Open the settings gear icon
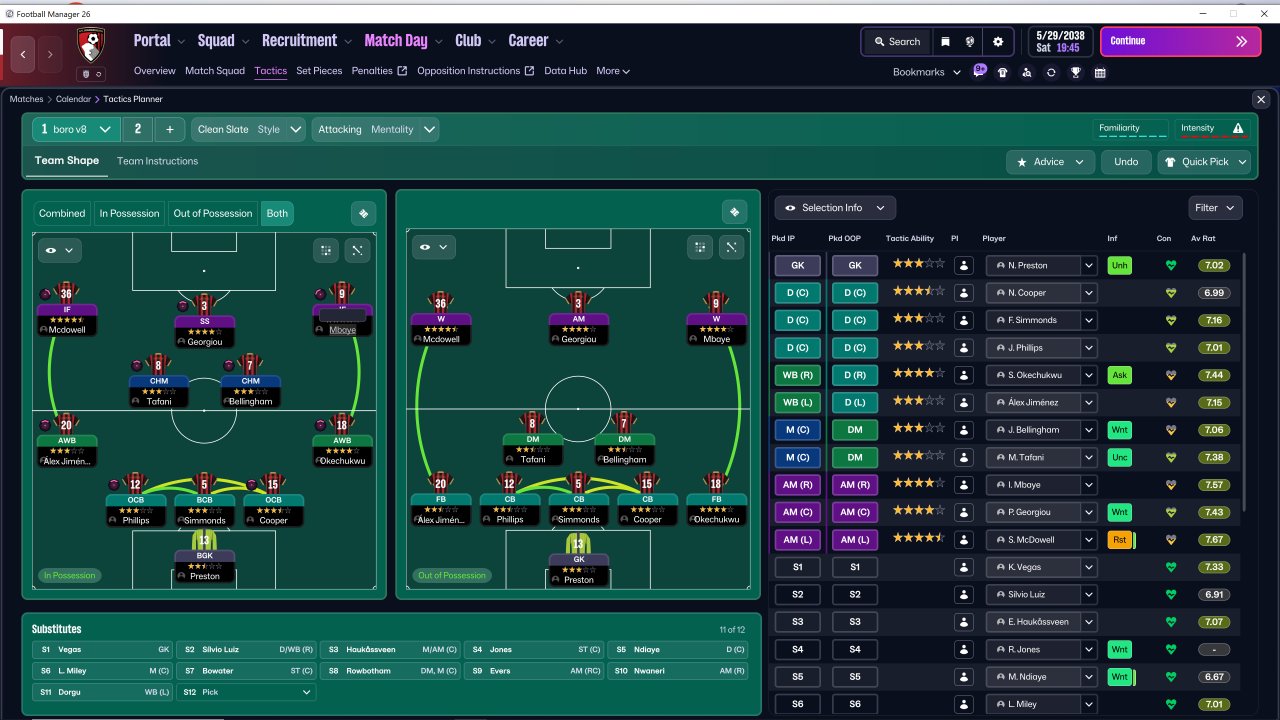 coord(998,42)
